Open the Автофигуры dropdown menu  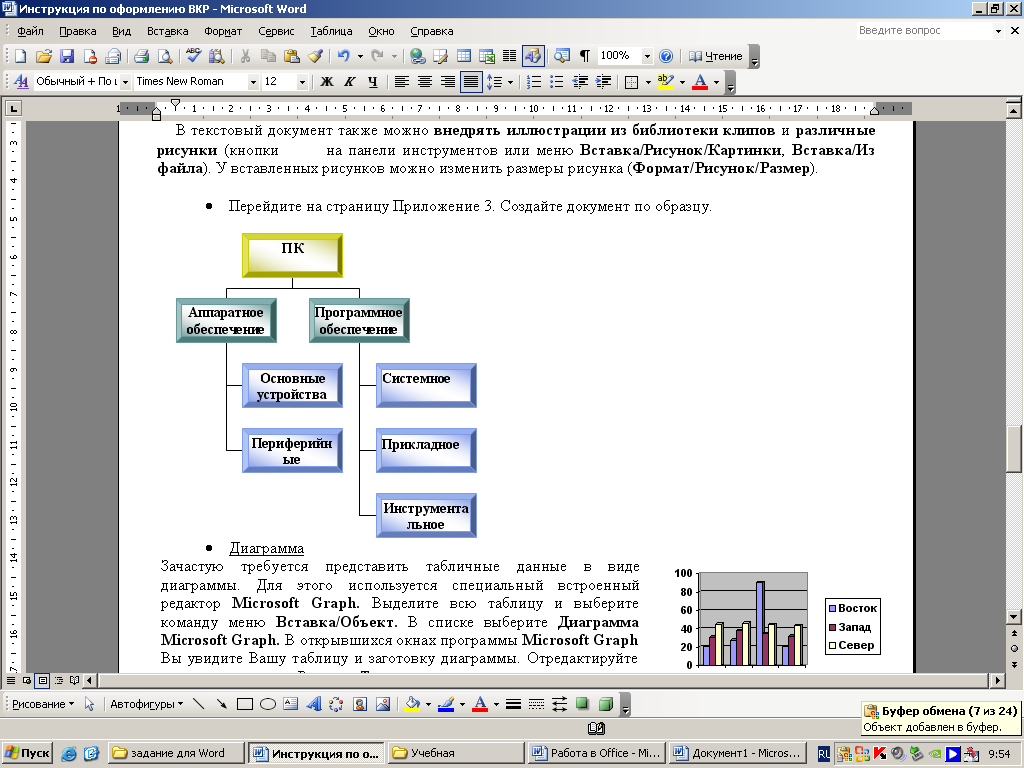coord(146,704)
